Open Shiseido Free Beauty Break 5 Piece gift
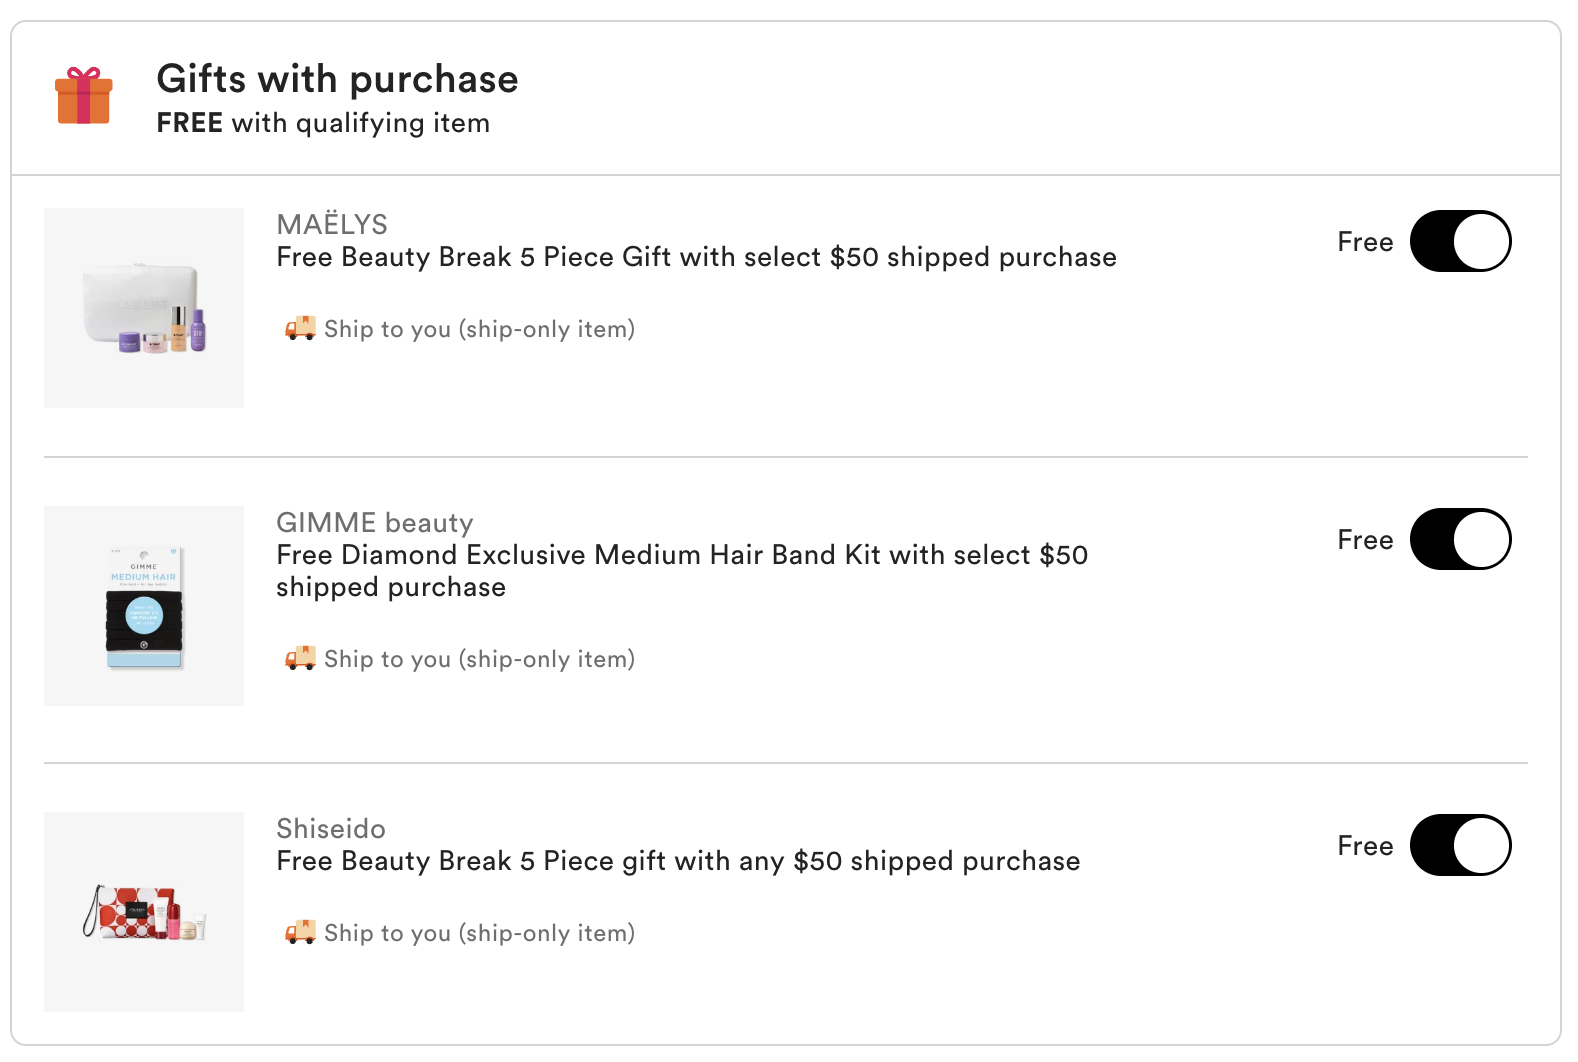The width and height of the screenshot is (1578, 1062). 678,861
